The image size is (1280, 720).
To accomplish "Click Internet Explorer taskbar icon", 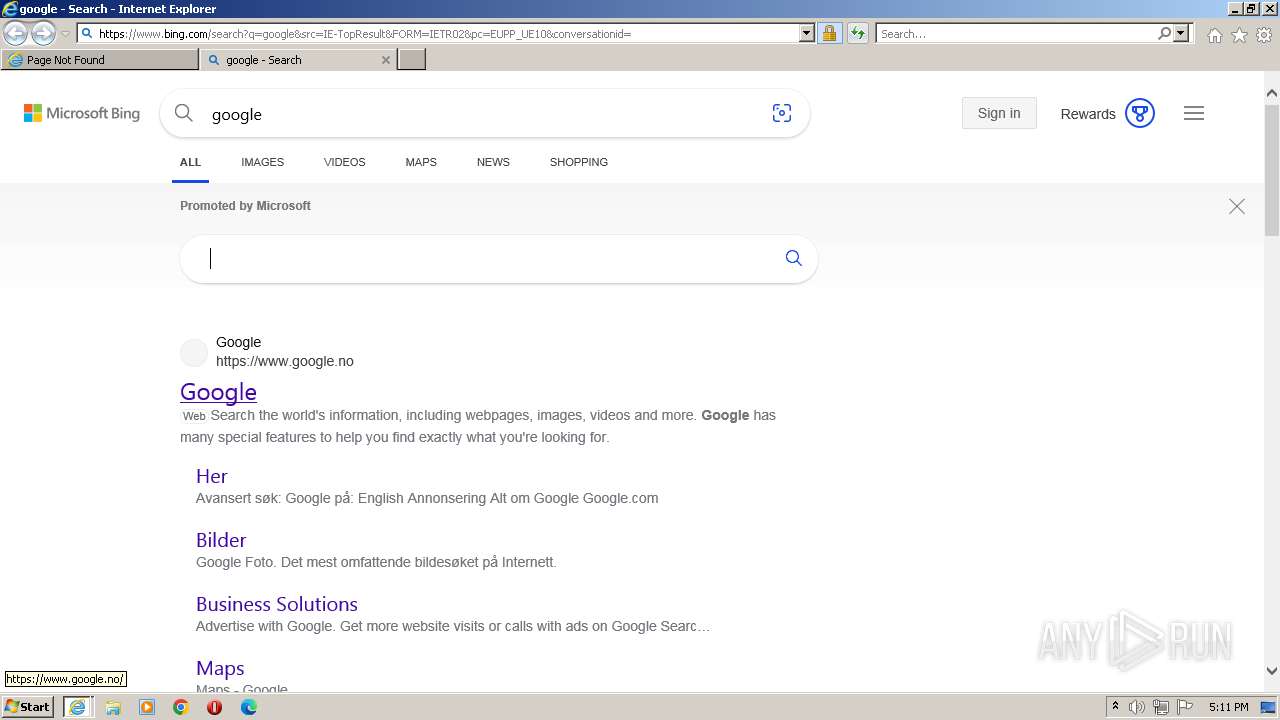I will 77,707.
